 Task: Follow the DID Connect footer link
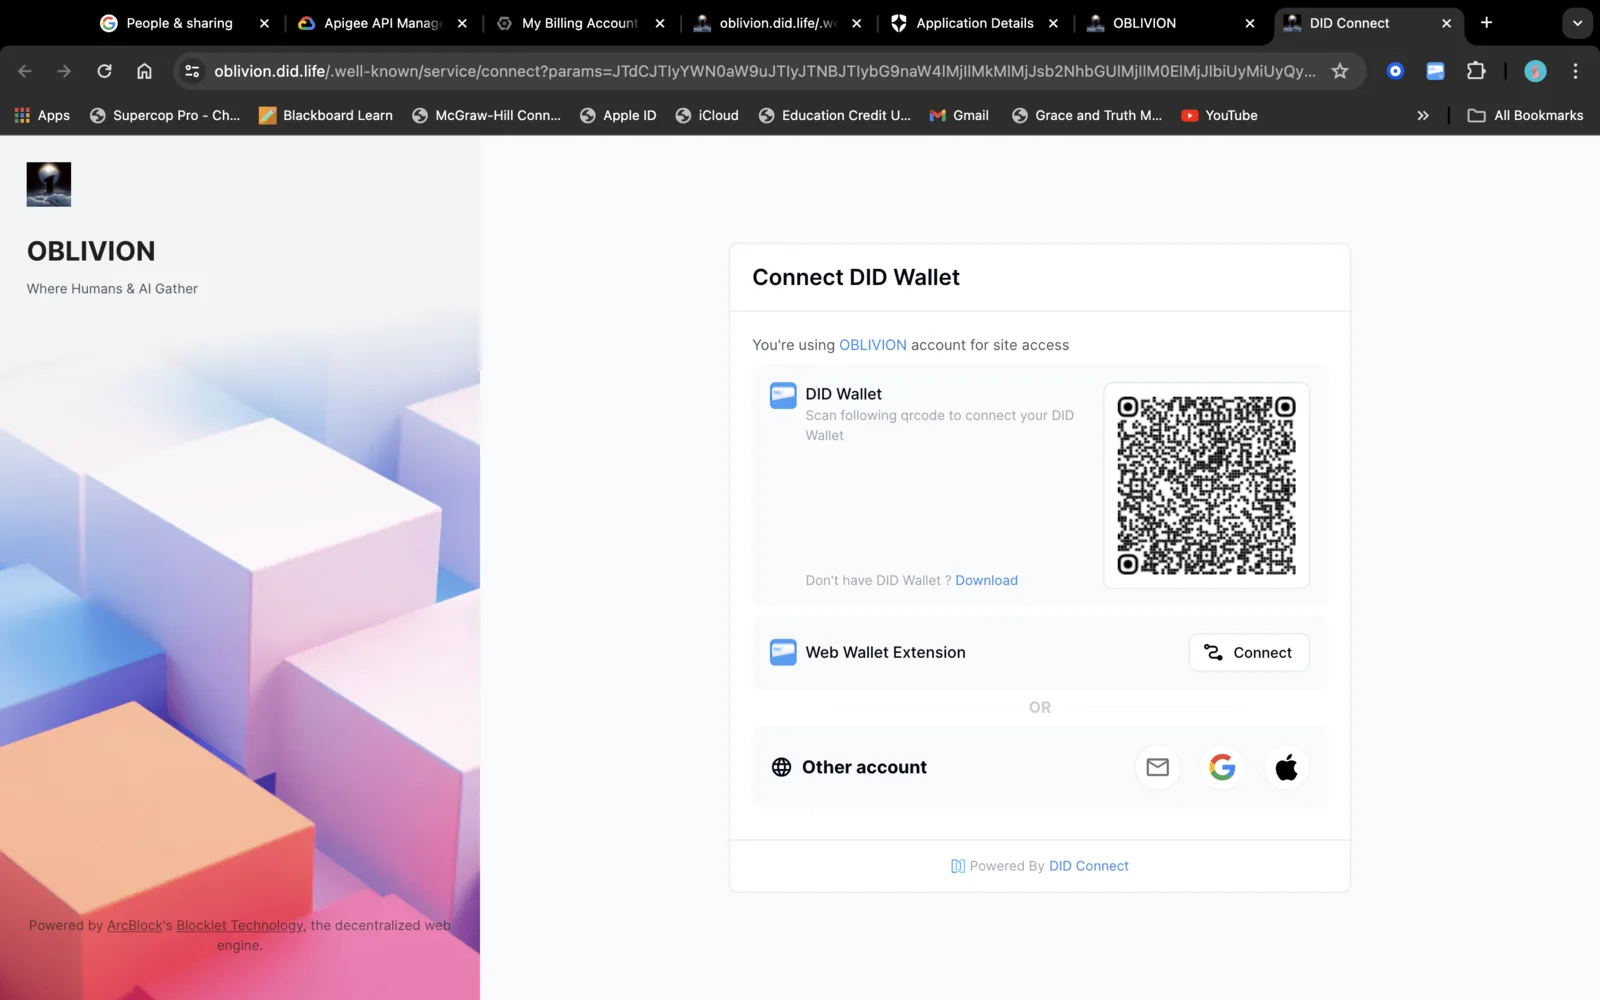click(x=1088, y=866)
